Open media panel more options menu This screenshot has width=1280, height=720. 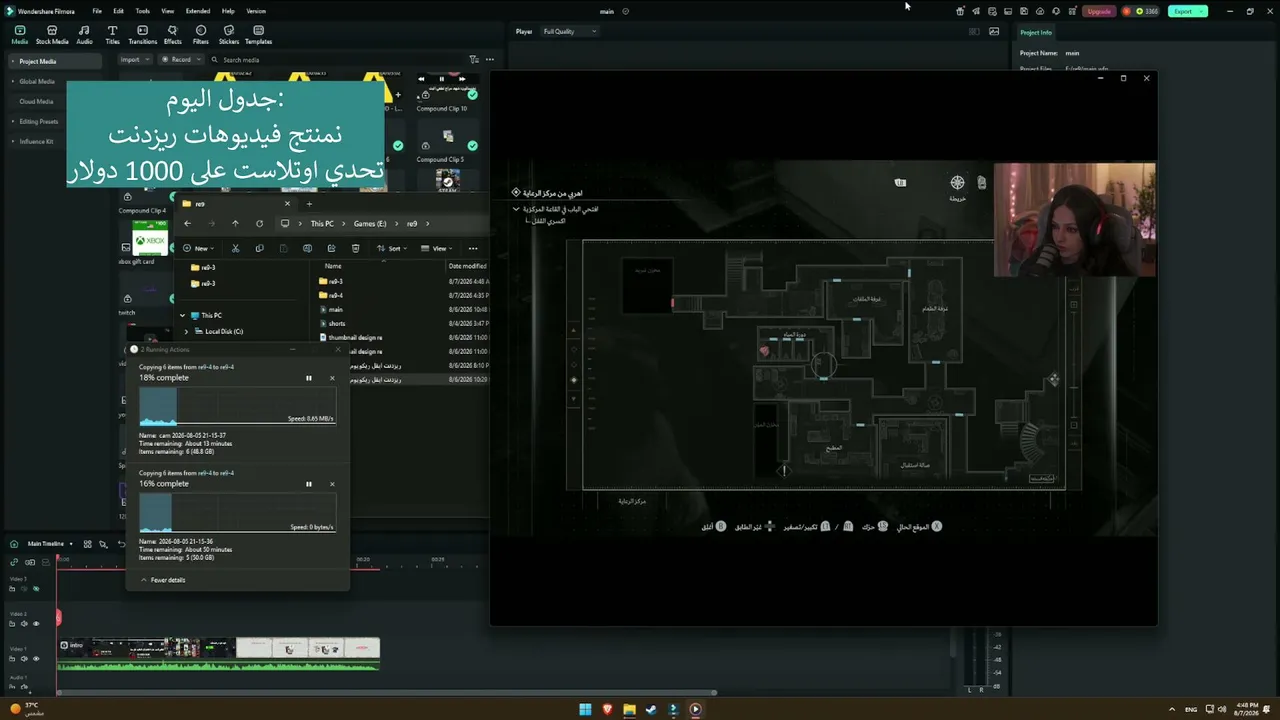click(490, 60)
